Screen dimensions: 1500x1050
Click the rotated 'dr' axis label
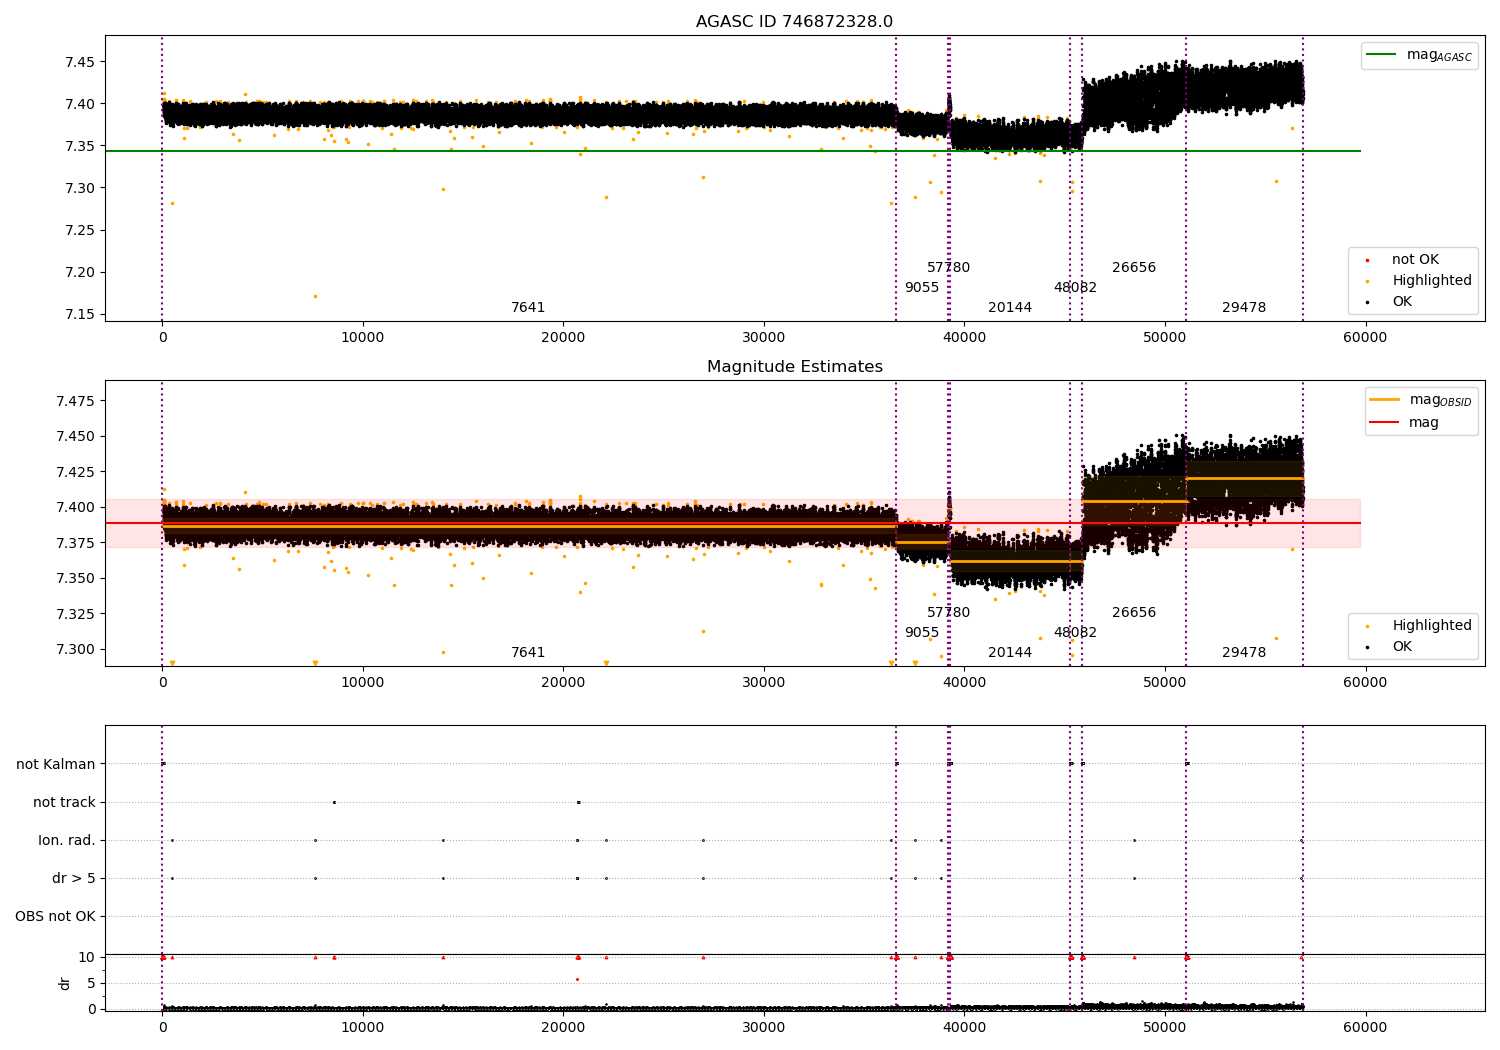(65, 983)
